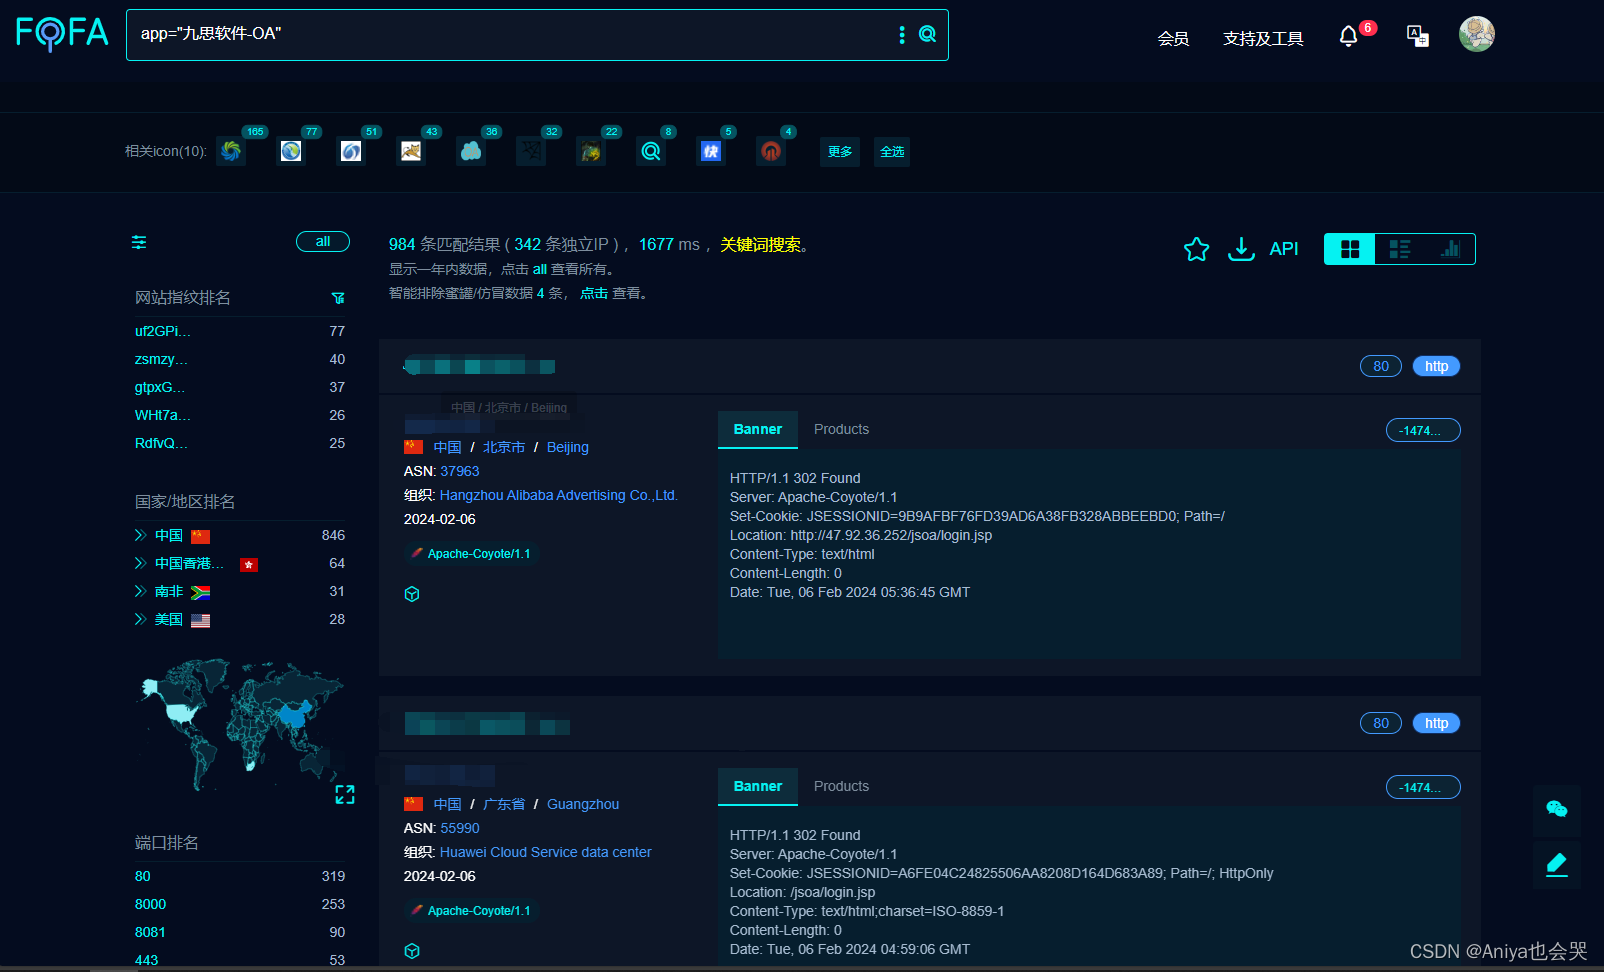Viewport: 1604px width, 972px height.
Task: Click the 关键词搜索 link
Action: click(760, 244)
